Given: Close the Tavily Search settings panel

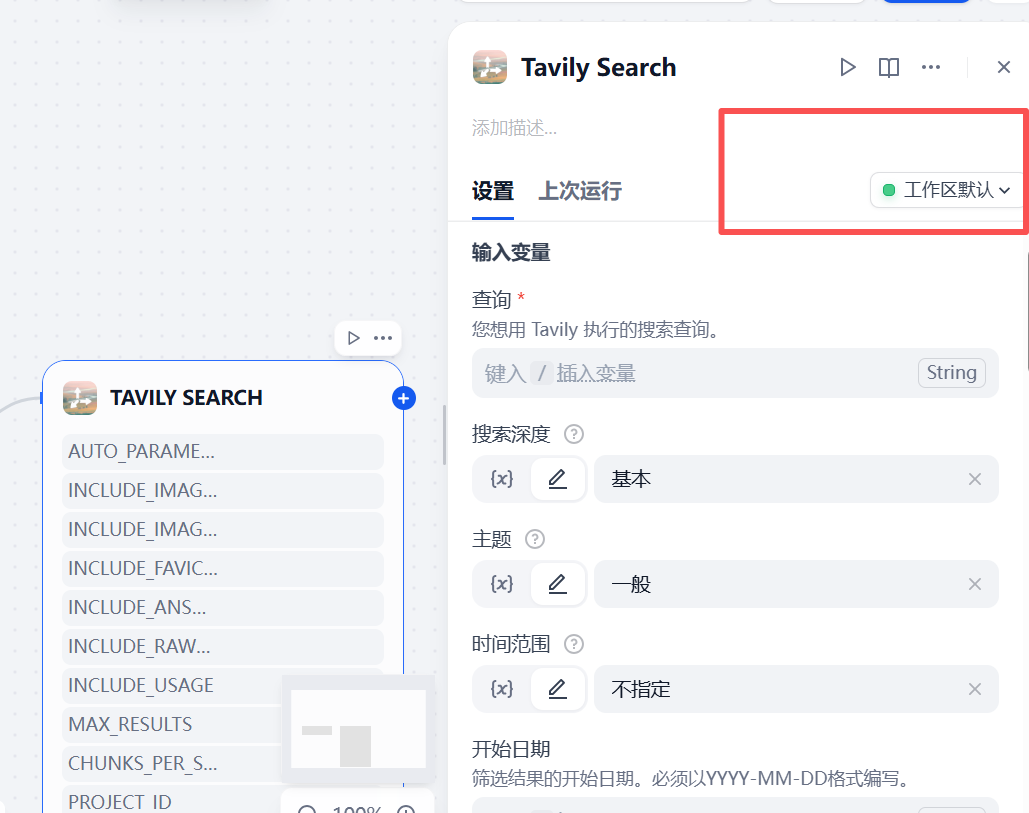Looking at the screenshot, I should pos(1003,67).
